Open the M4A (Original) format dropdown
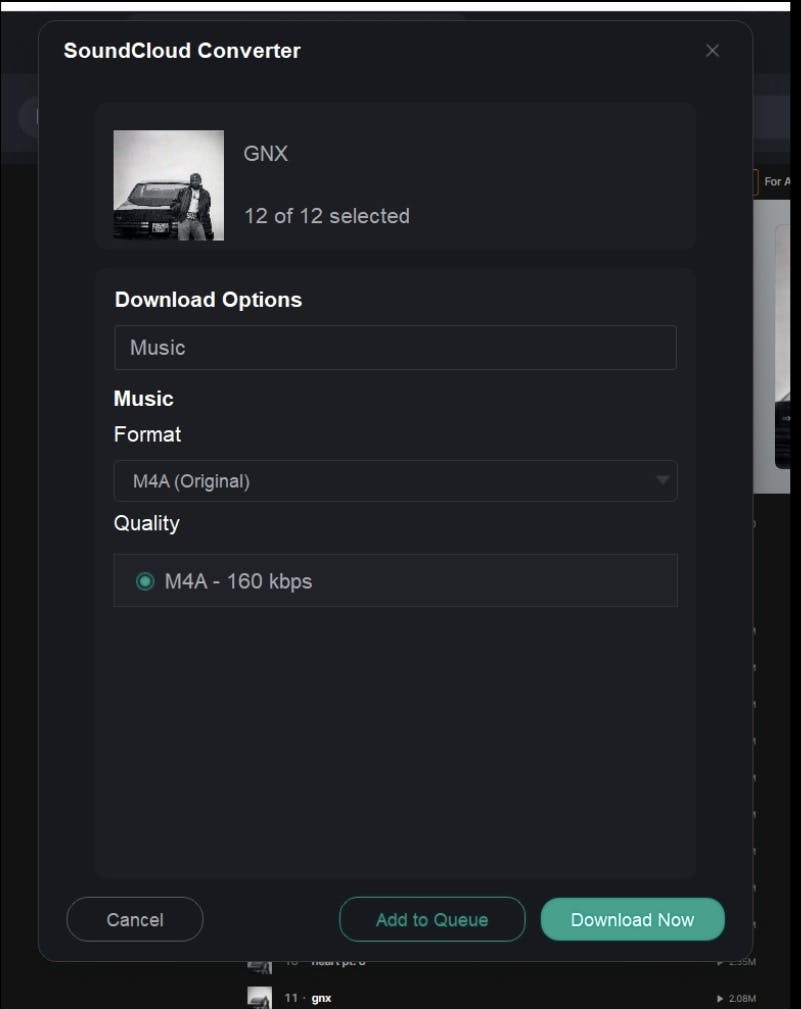 [395, 481]
